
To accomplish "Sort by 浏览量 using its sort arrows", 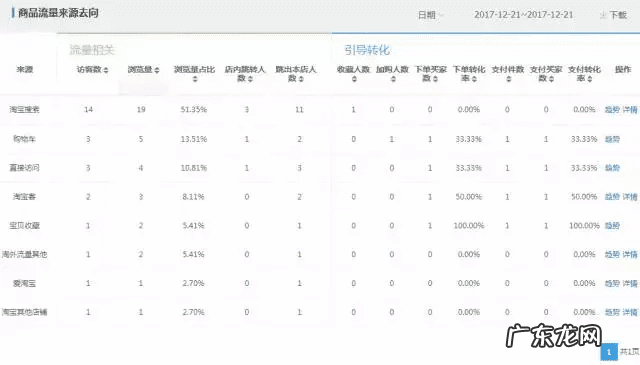I will pyautogui.click(x=157, y=70).
